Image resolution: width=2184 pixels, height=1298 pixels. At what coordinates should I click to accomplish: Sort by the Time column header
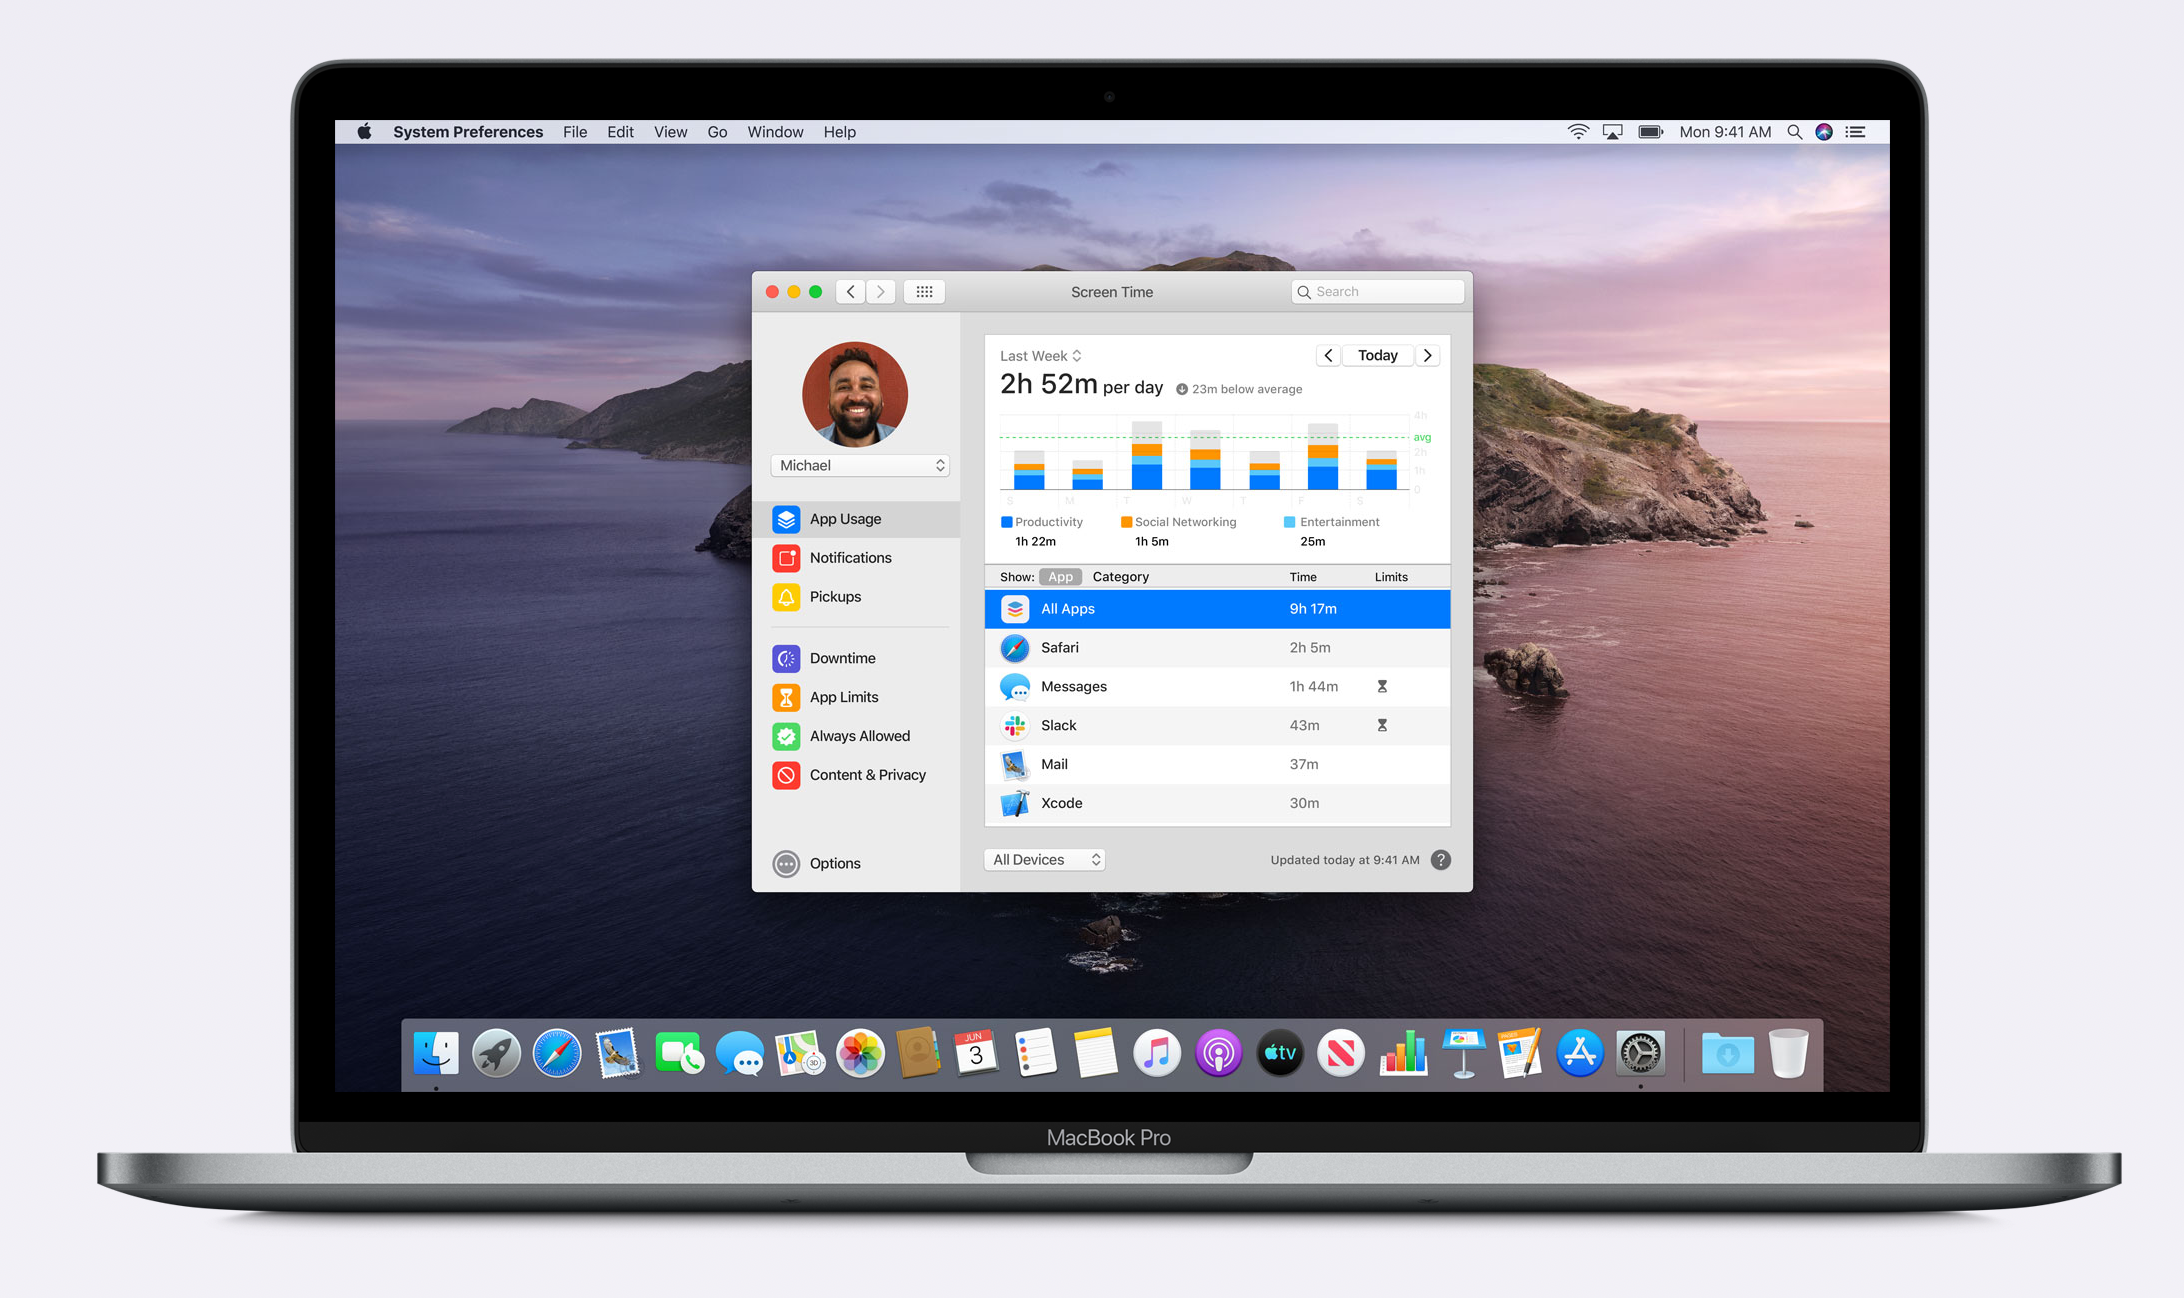coord(1303,577)
